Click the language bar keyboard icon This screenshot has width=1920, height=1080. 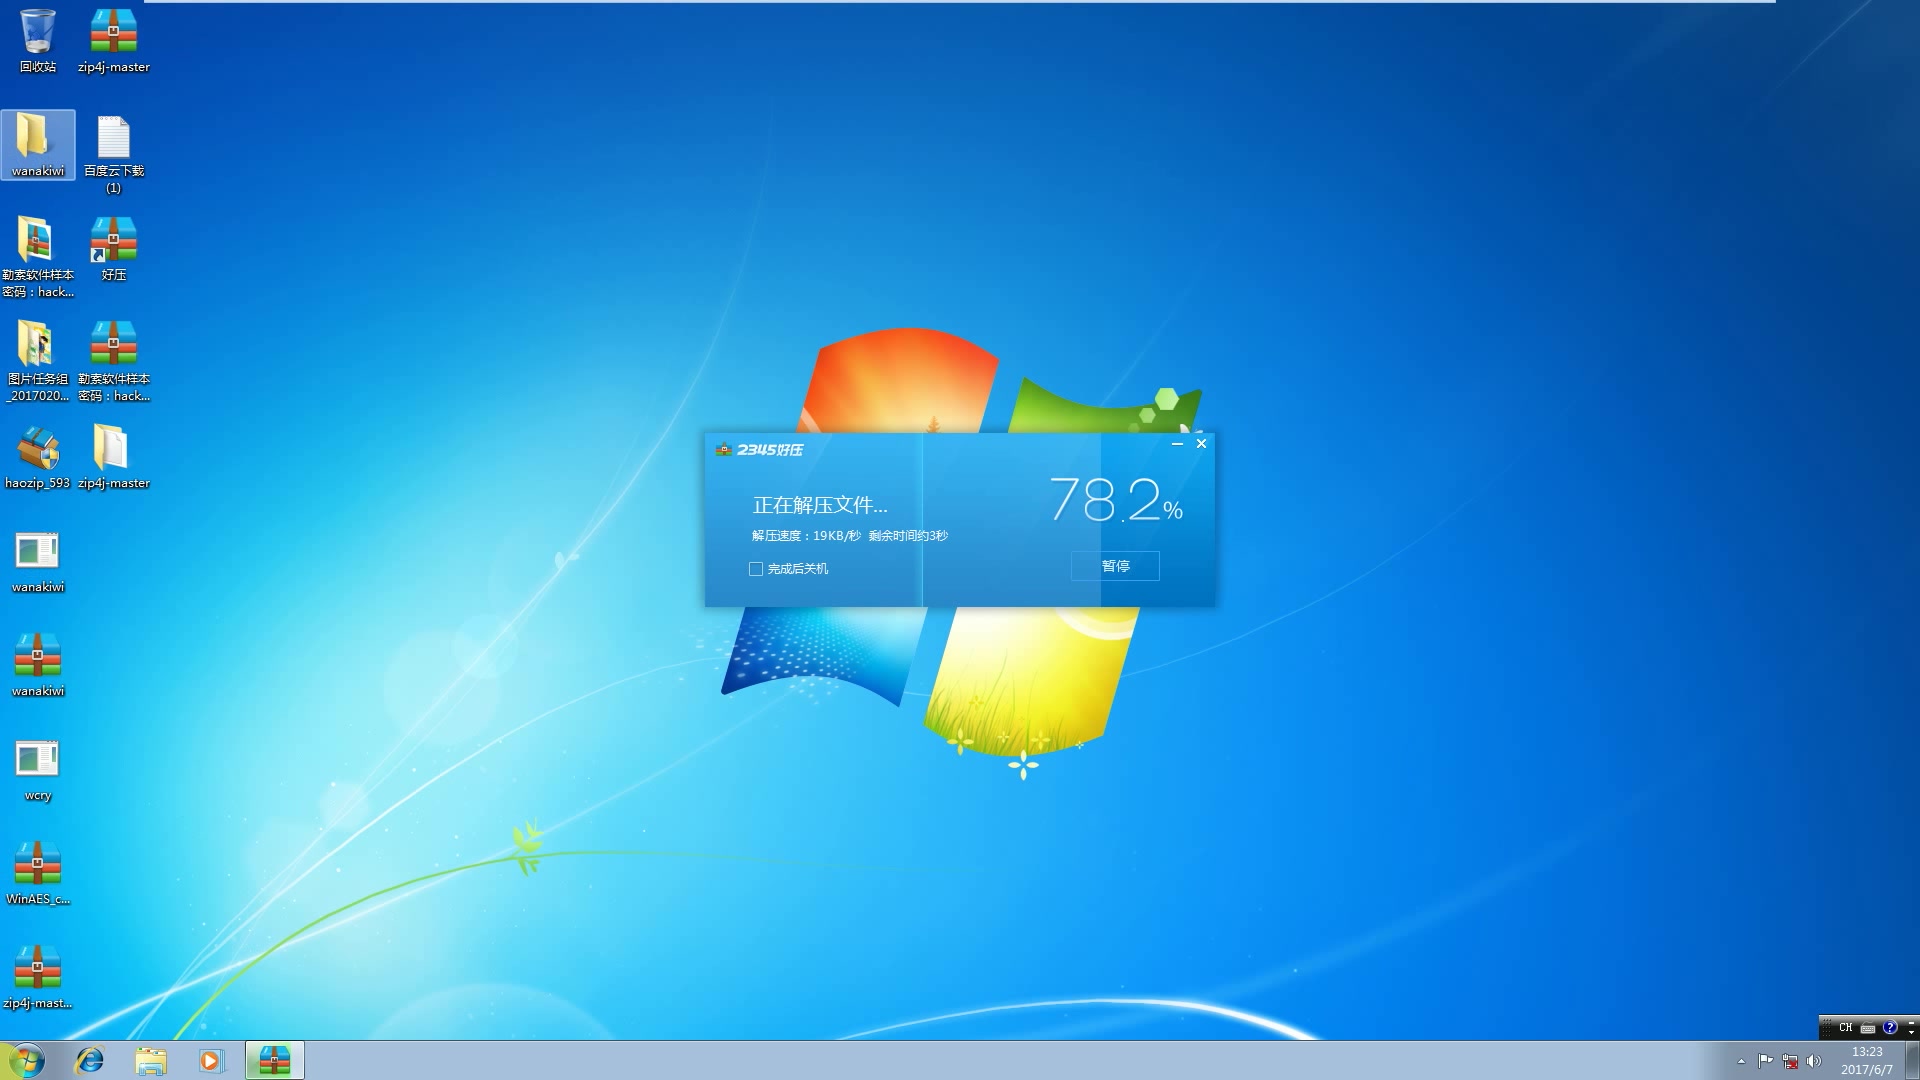[1867, 1027]
